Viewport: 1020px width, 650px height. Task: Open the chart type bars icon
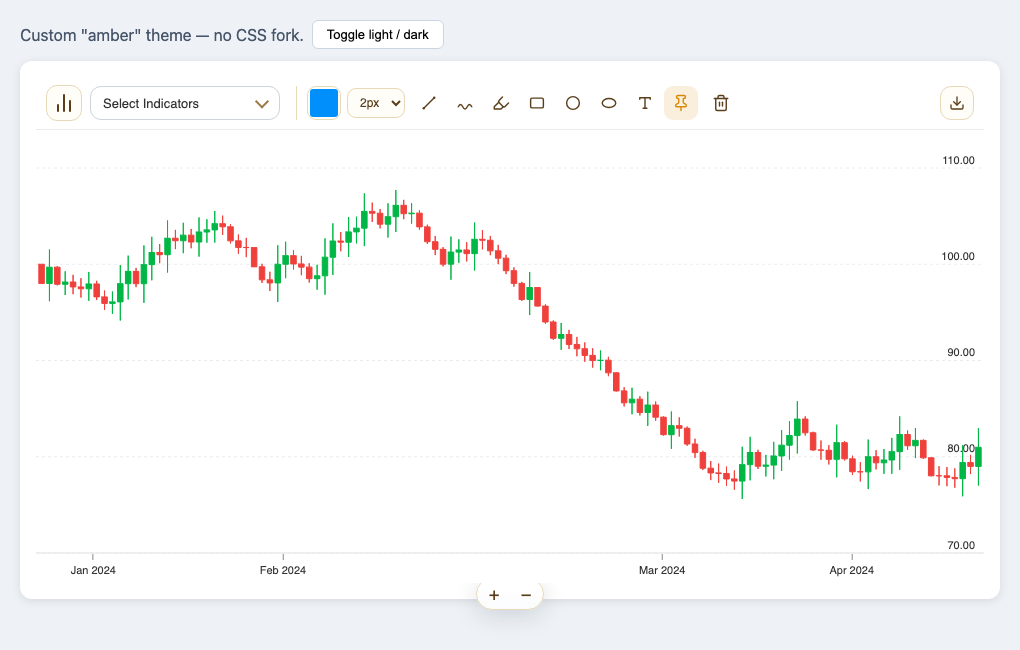(64, 103)
